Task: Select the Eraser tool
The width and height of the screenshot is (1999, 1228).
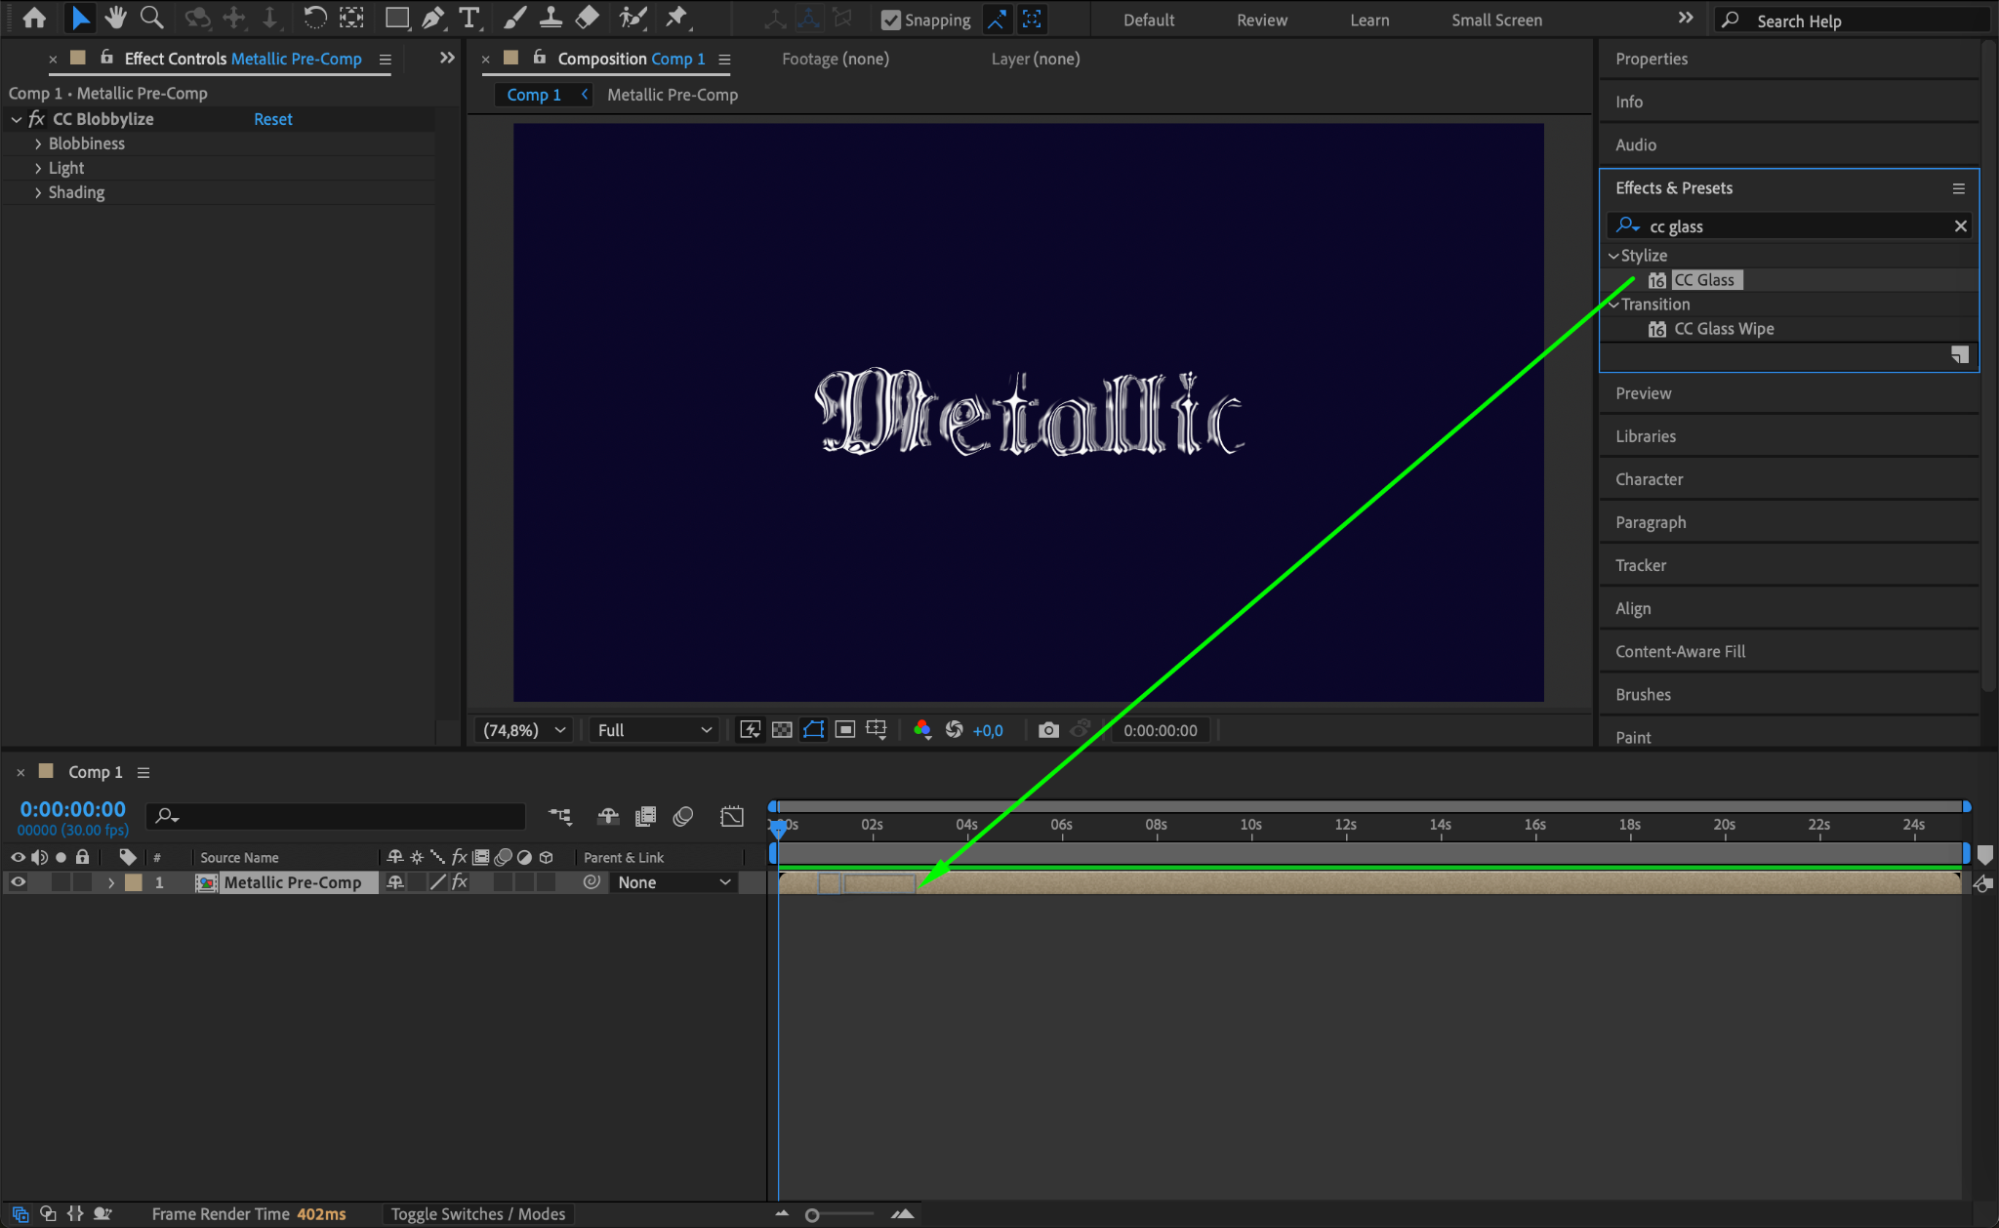Action: [588, 17]
